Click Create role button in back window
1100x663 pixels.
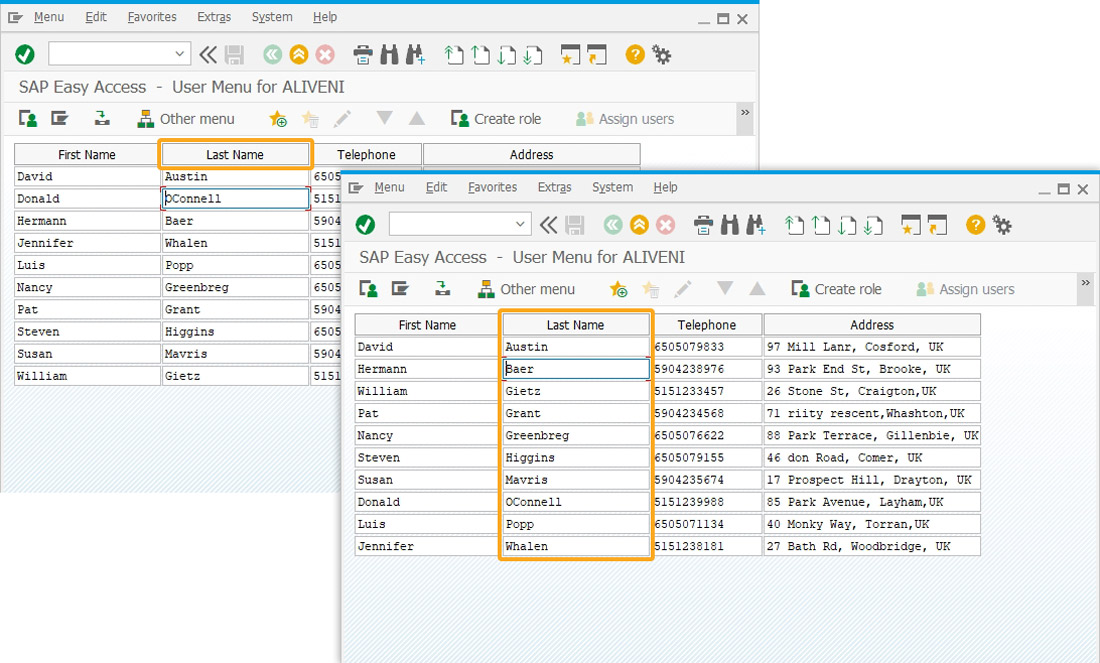(496, 119)
